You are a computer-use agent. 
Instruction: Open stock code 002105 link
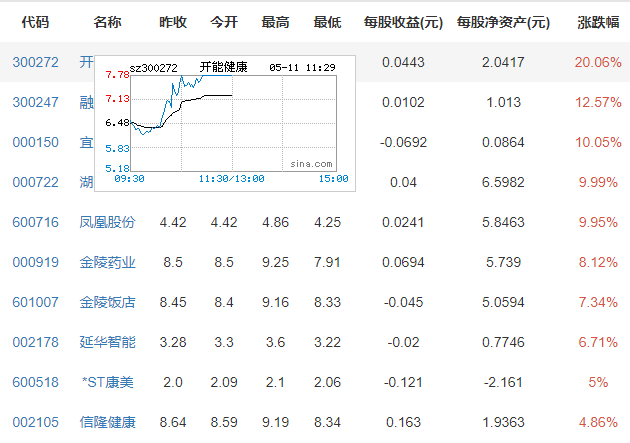(x=35, y=422)
